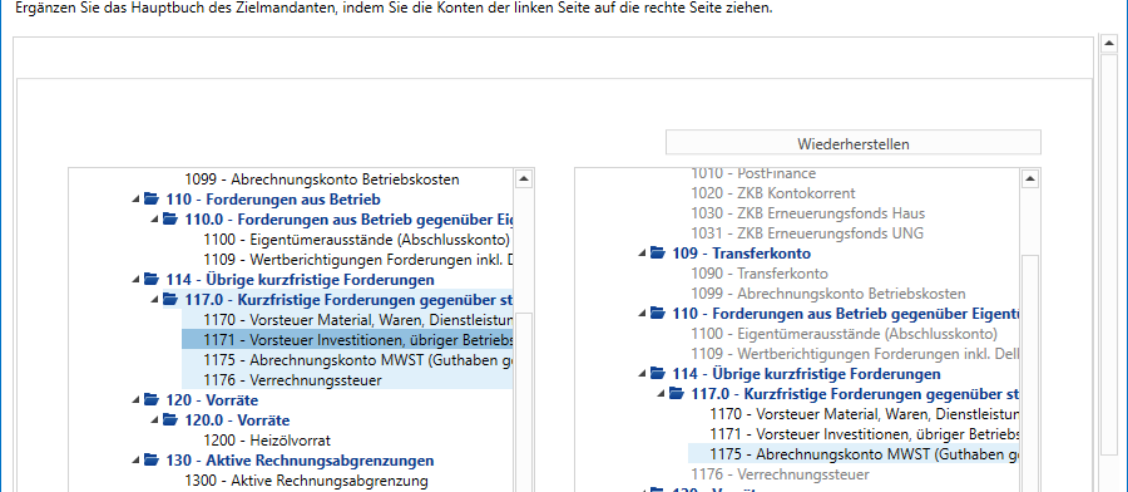
Task: Select 1030 - ZKB Erneuerungsfonds Haus
Action: 808,214
